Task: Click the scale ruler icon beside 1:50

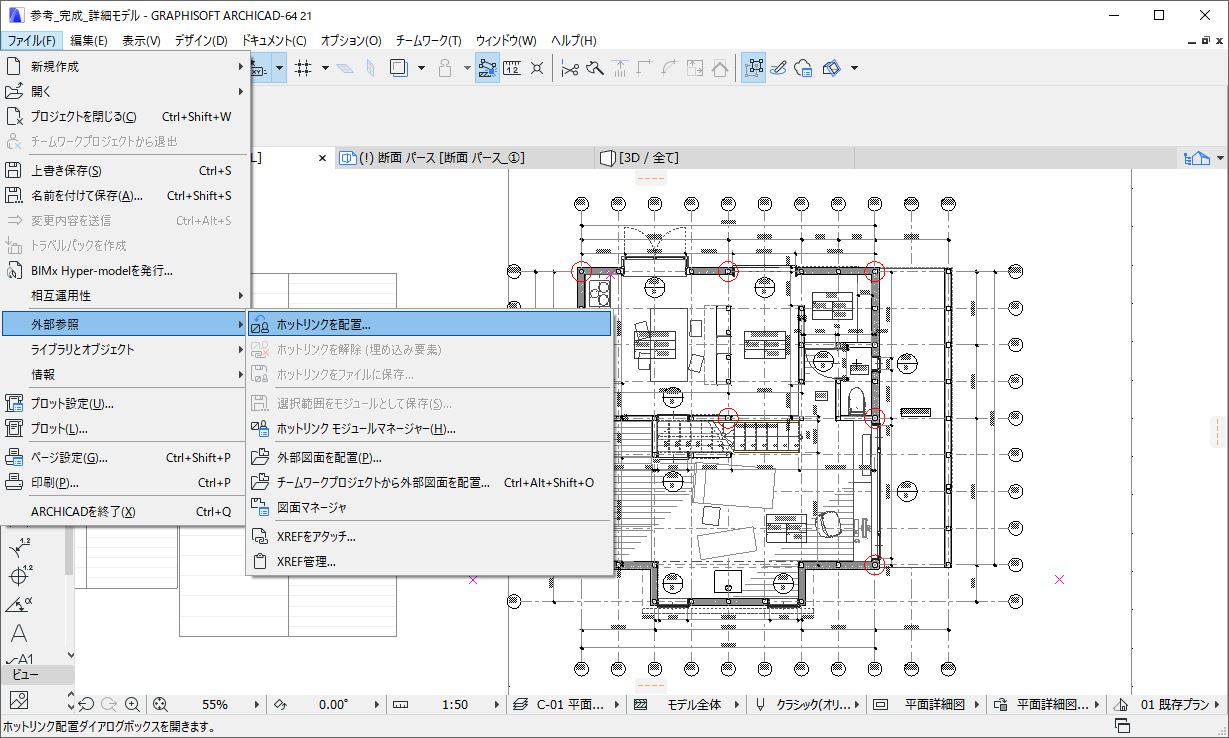Action: (x=398, y=704)
